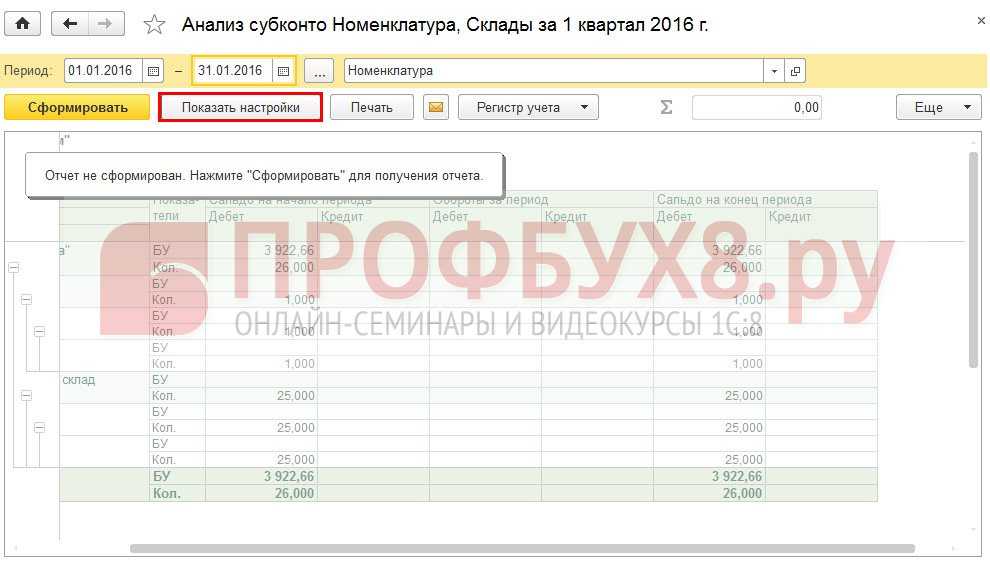Navigate back with the left arrow
990x561 pixels.
pos(69,24)
